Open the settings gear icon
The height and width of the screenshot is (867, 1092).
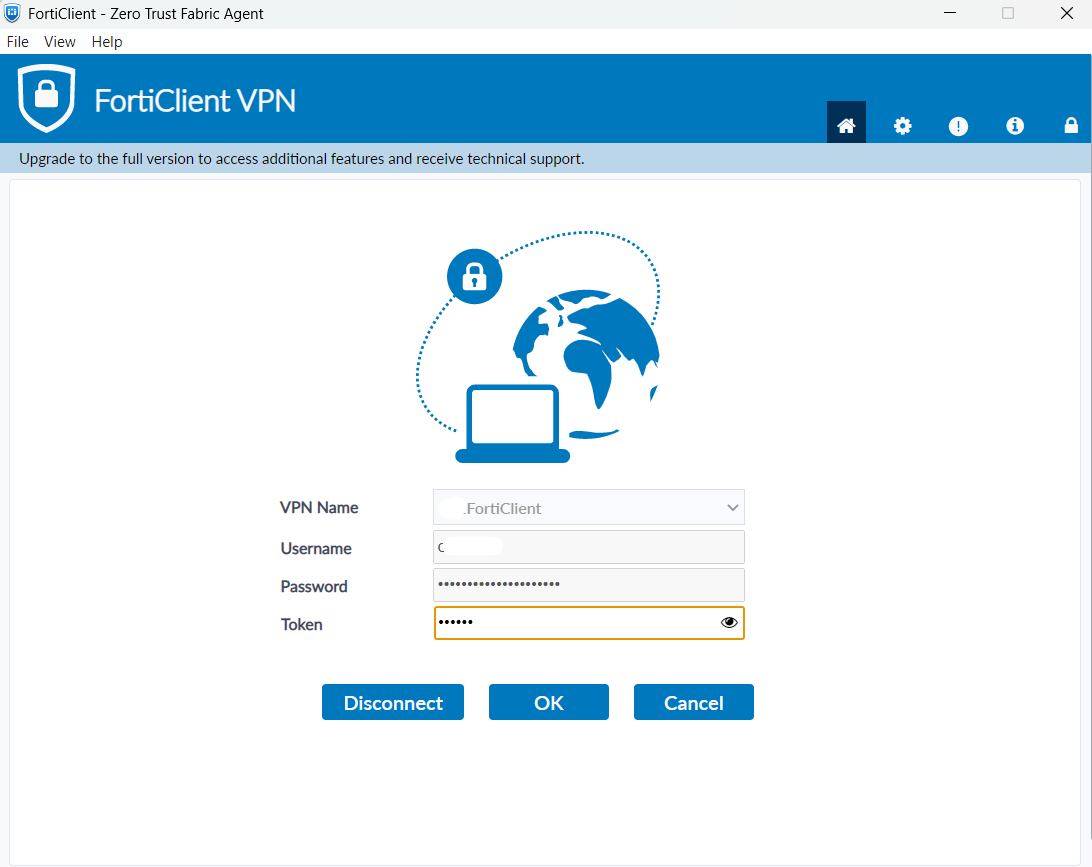point(903,126)
